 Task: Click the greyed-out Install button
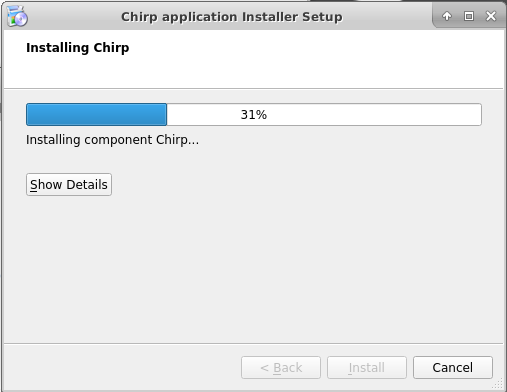pos(367,367)
